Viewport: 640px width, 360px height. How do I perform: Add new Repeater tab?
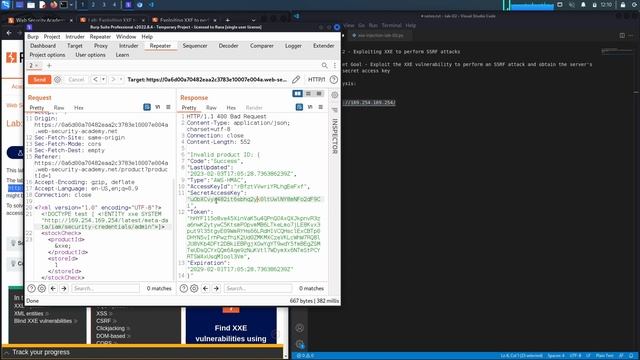[49, 65]
